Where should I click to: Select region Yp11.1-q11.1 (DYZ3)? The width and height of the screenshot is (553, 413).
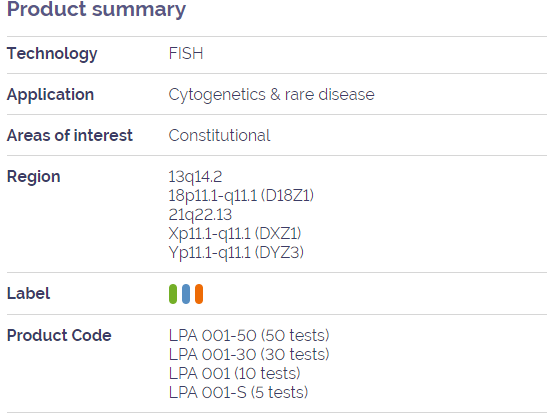[236, 253]
